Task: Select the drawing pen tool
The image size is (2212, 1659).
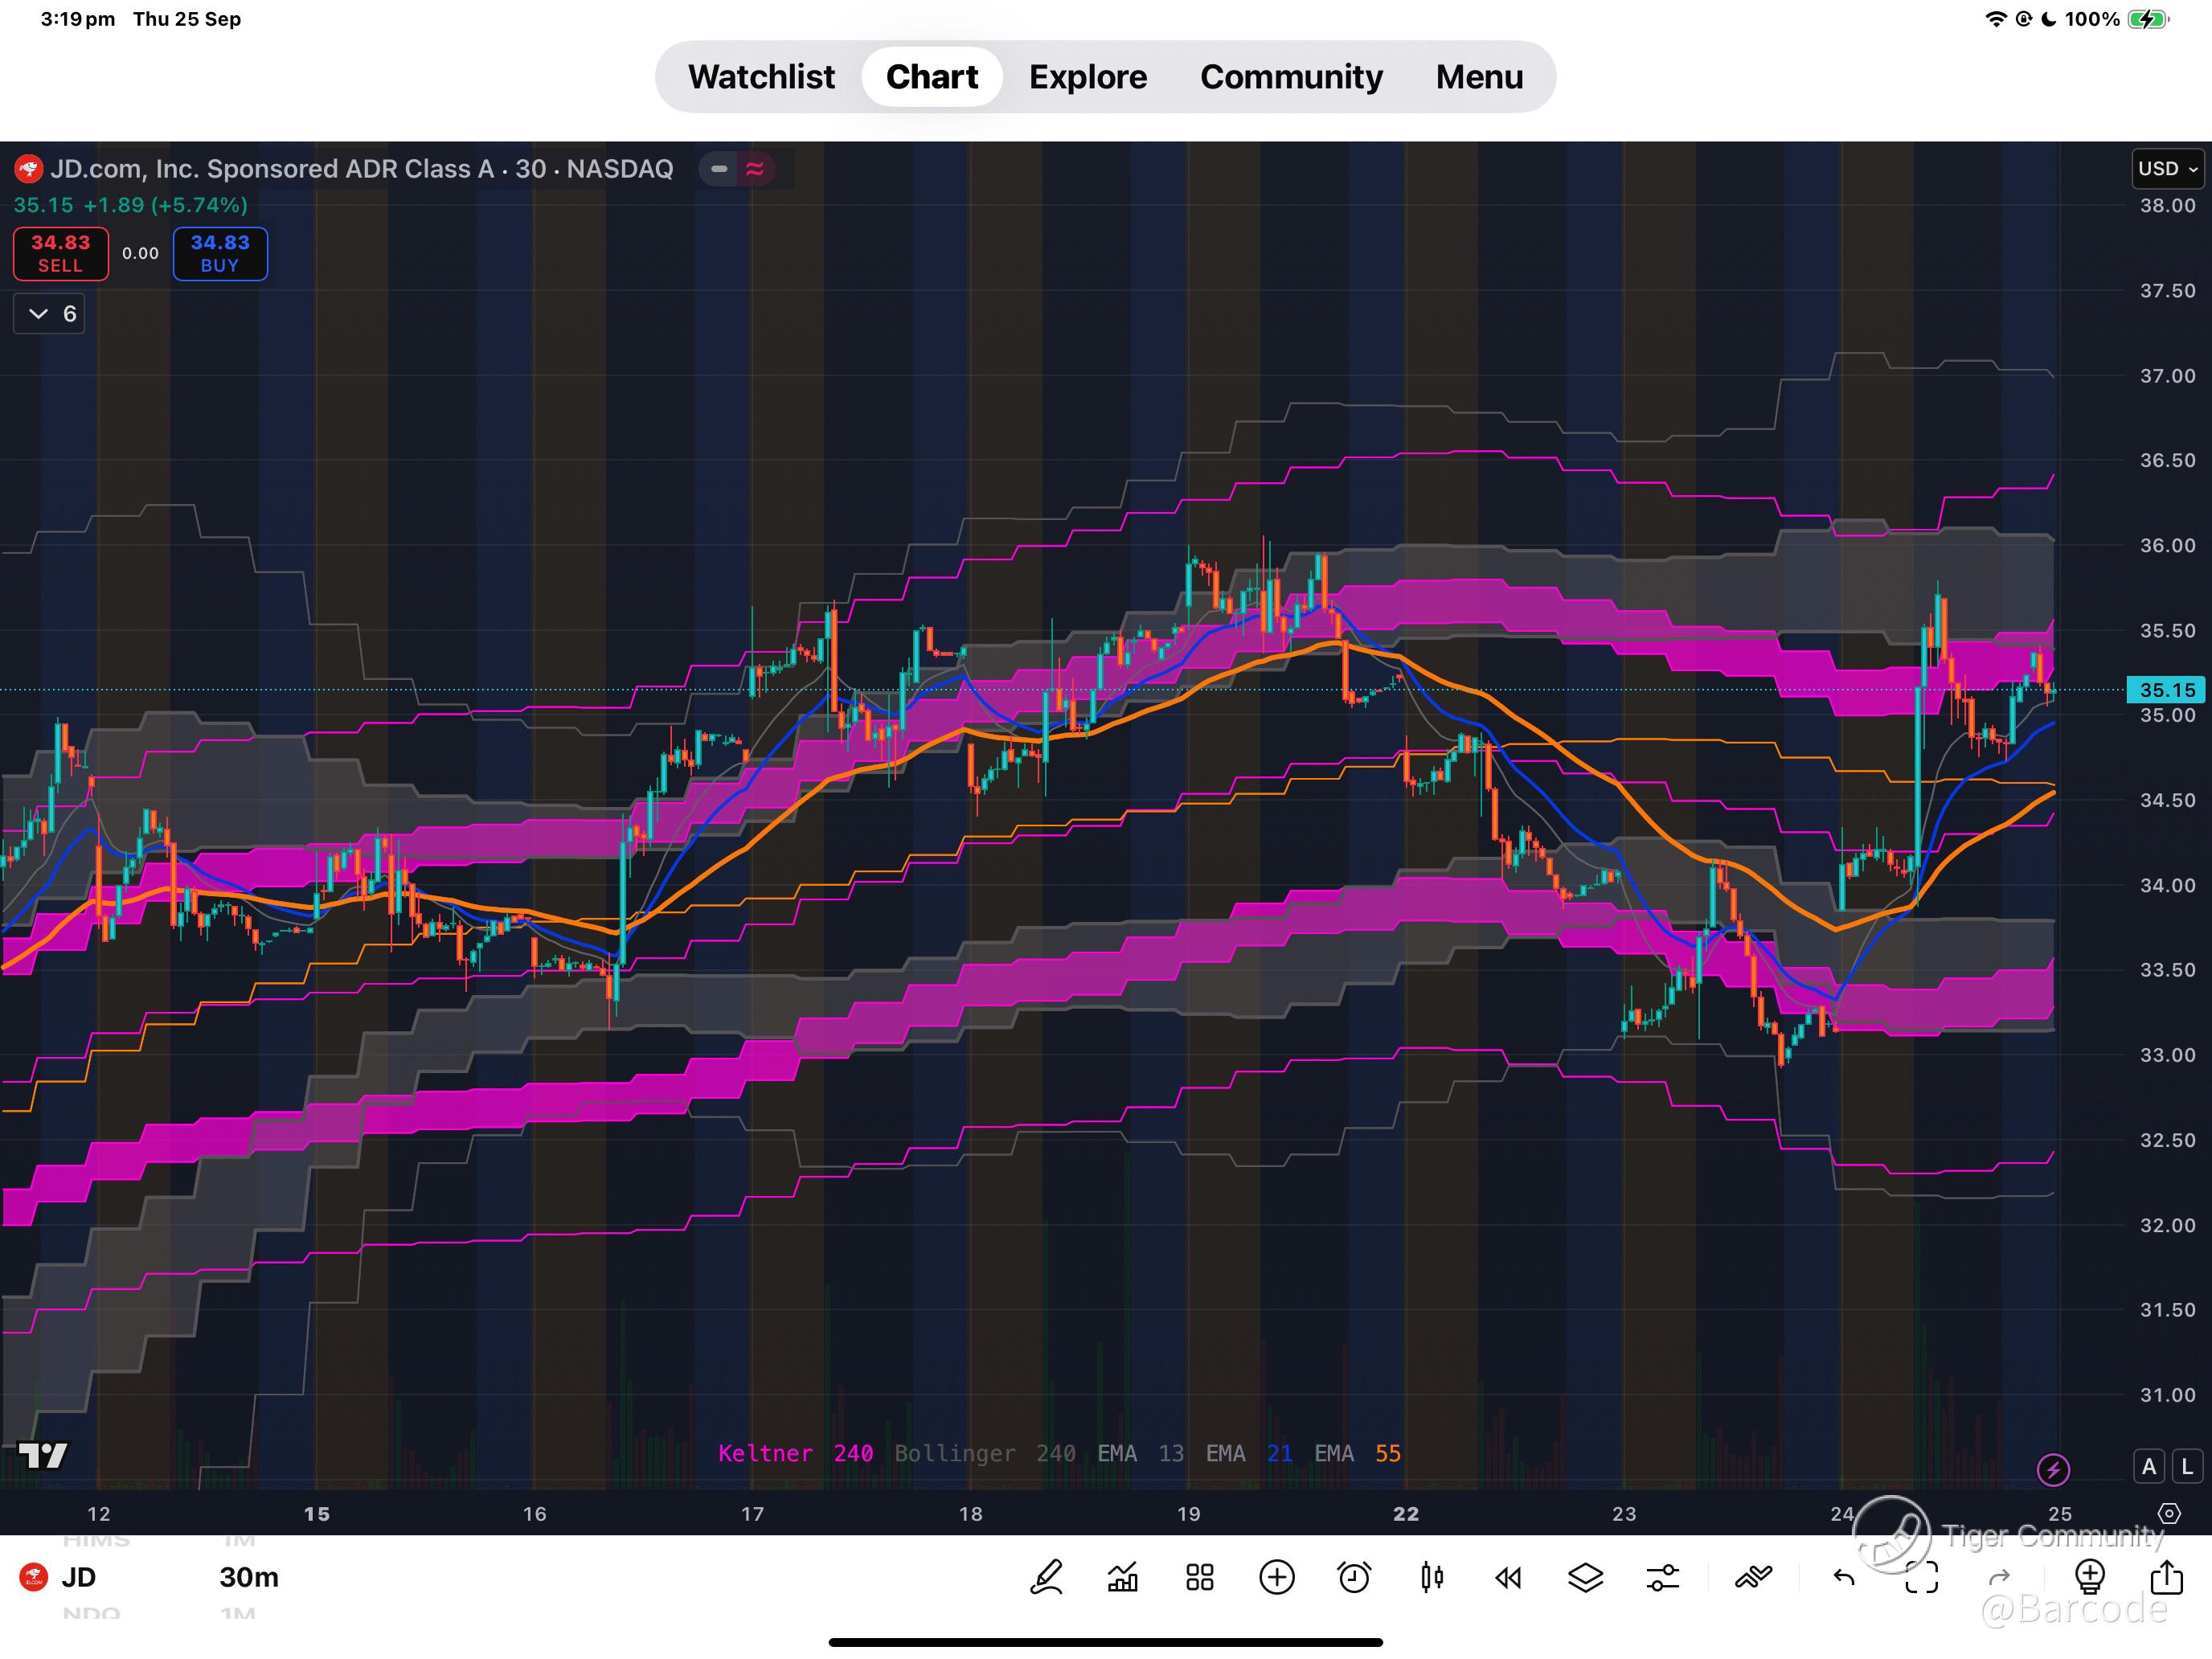Action: (x=1046, y=1577)
